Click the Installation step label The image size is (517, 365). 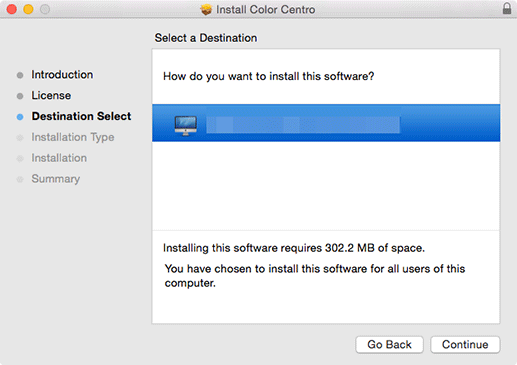(59, 158)
